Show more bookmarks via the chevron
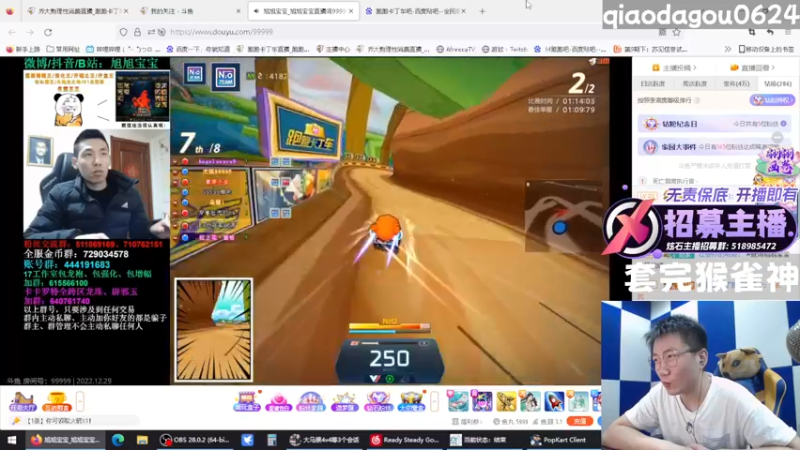 tap(728, 49)
